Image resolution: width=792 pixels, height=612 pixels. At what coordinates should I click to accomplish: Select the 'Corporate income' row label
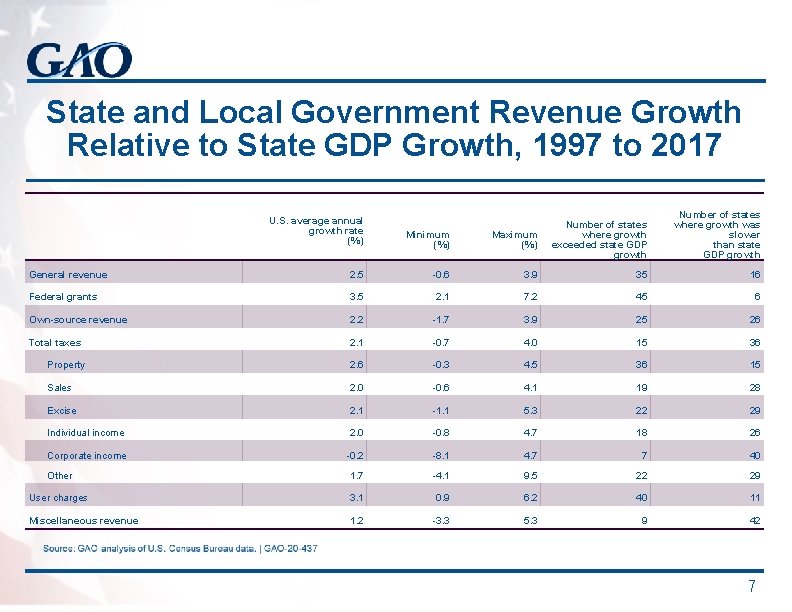pyautogui.click(x=87, y=455)
